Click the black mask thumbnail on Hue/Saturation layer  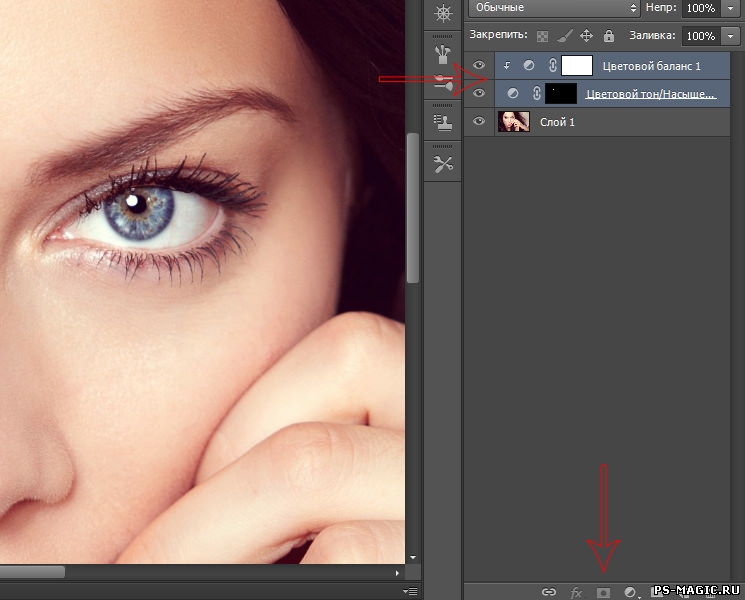pyautogui.click(x=561, y=94)
